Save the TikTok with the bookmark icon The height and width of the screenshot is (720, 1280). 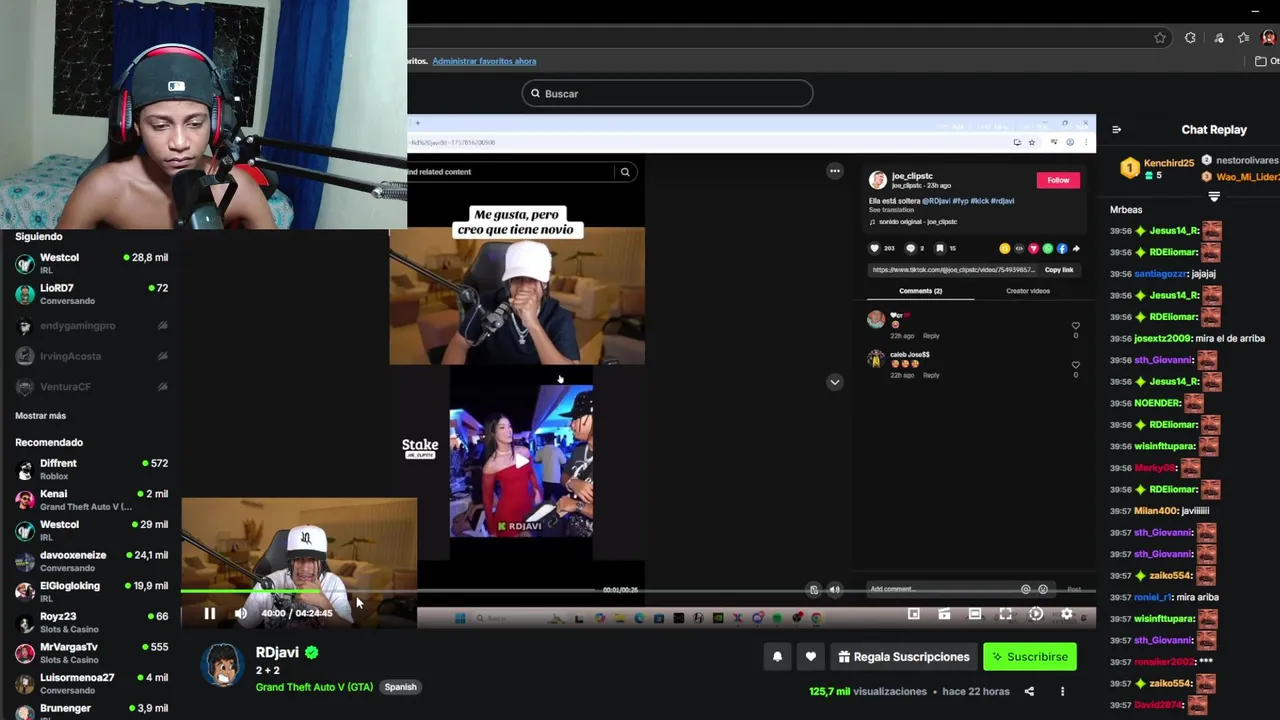coord(940,248)
